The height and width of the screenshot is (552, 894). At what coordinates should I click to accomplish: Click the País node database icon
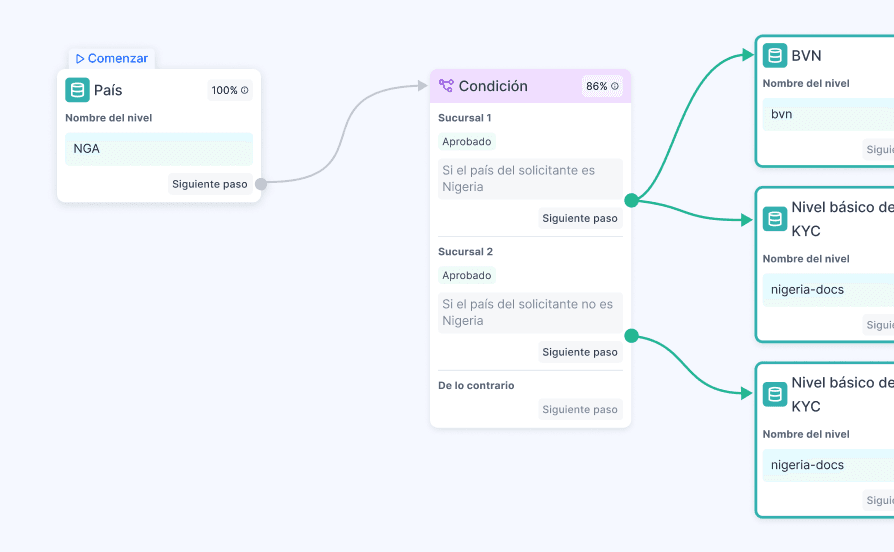click(x=77, y=90)
